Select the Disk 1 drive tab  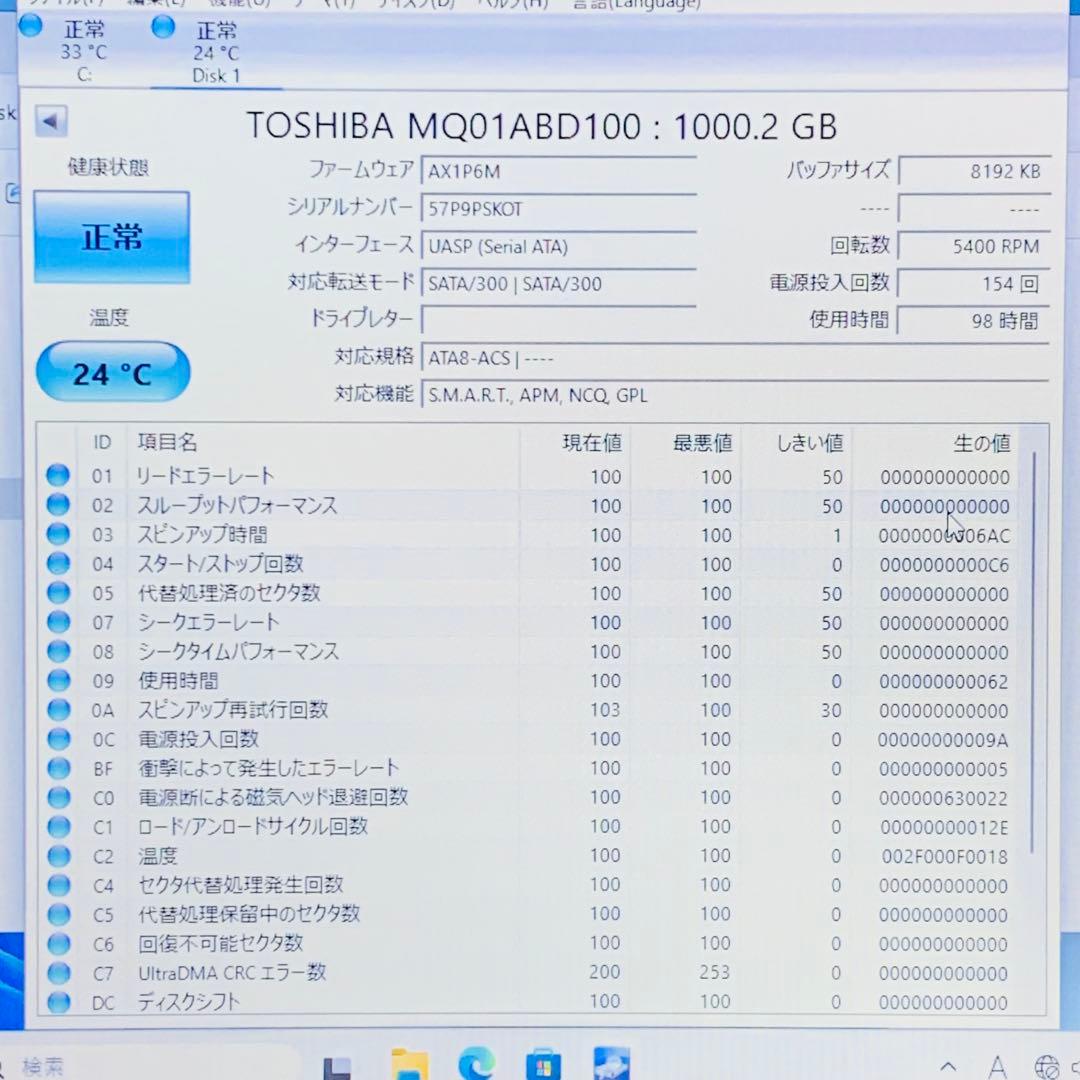(x=216, y=52)
